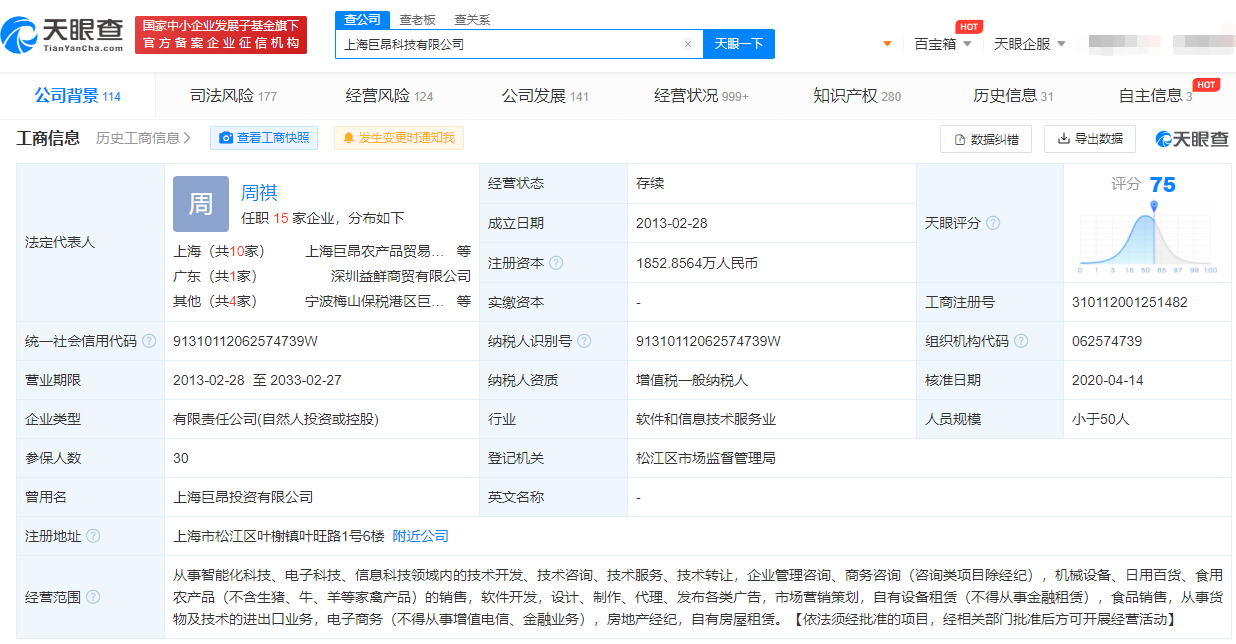Click the 周 avatar of legal representative
This screenshot has width=1236, height=644.
(200, 204)
